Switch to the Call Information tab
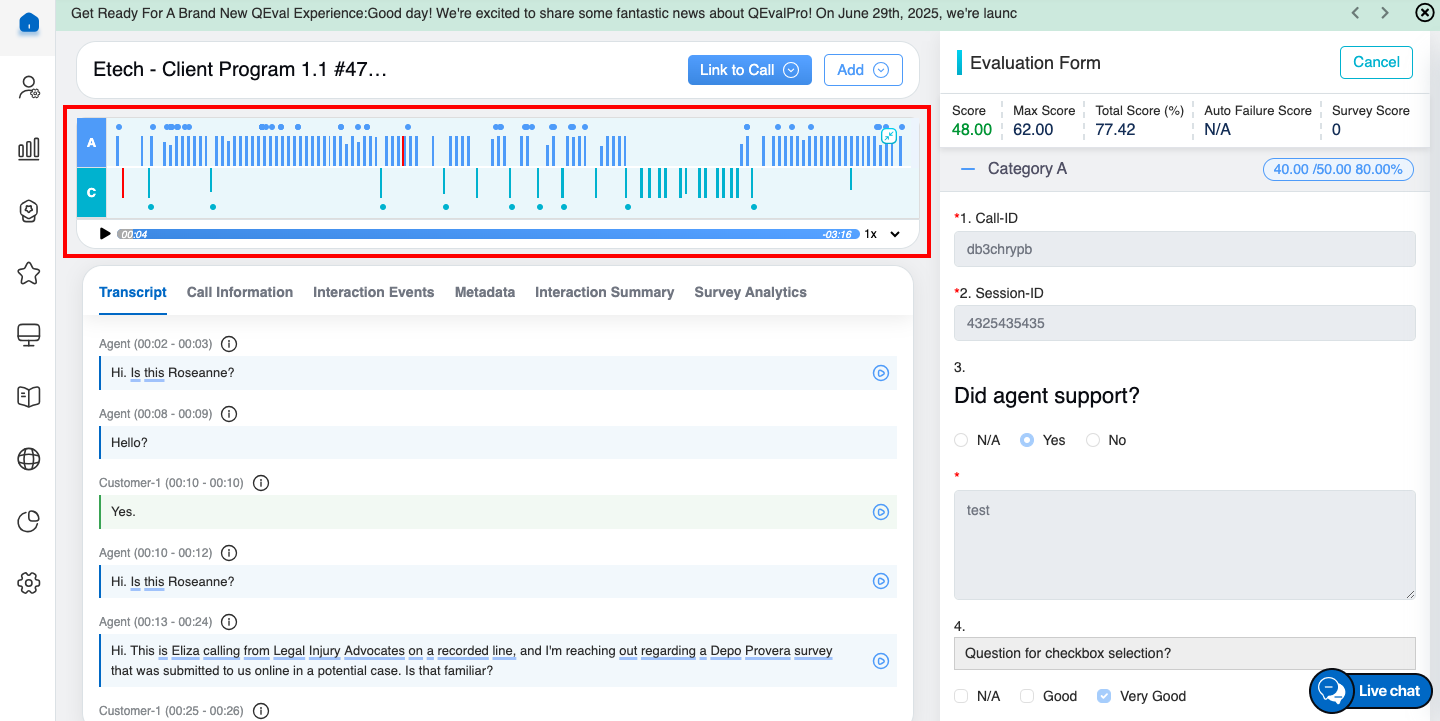The image size is (1440, 721). pos(239,292)
